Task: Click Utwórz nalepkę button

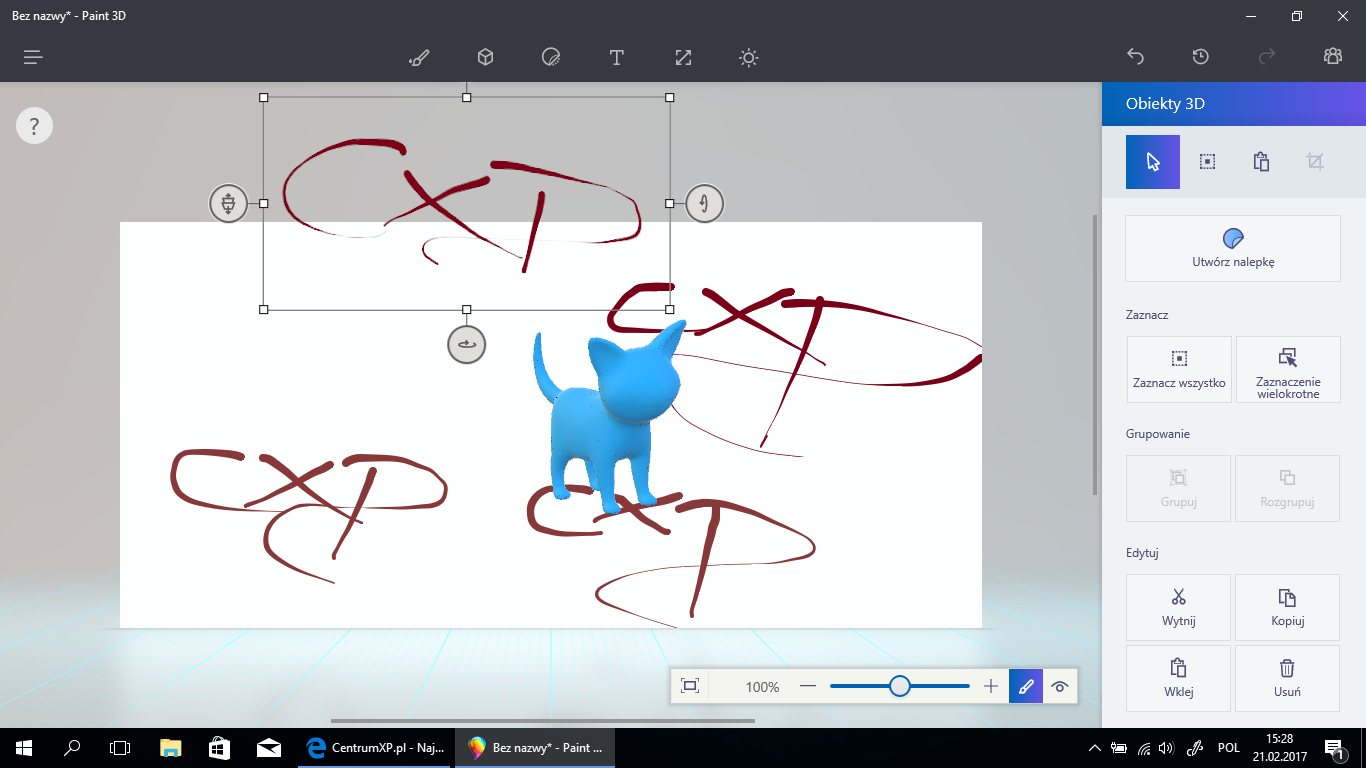Action: [x=1233, y=248]
